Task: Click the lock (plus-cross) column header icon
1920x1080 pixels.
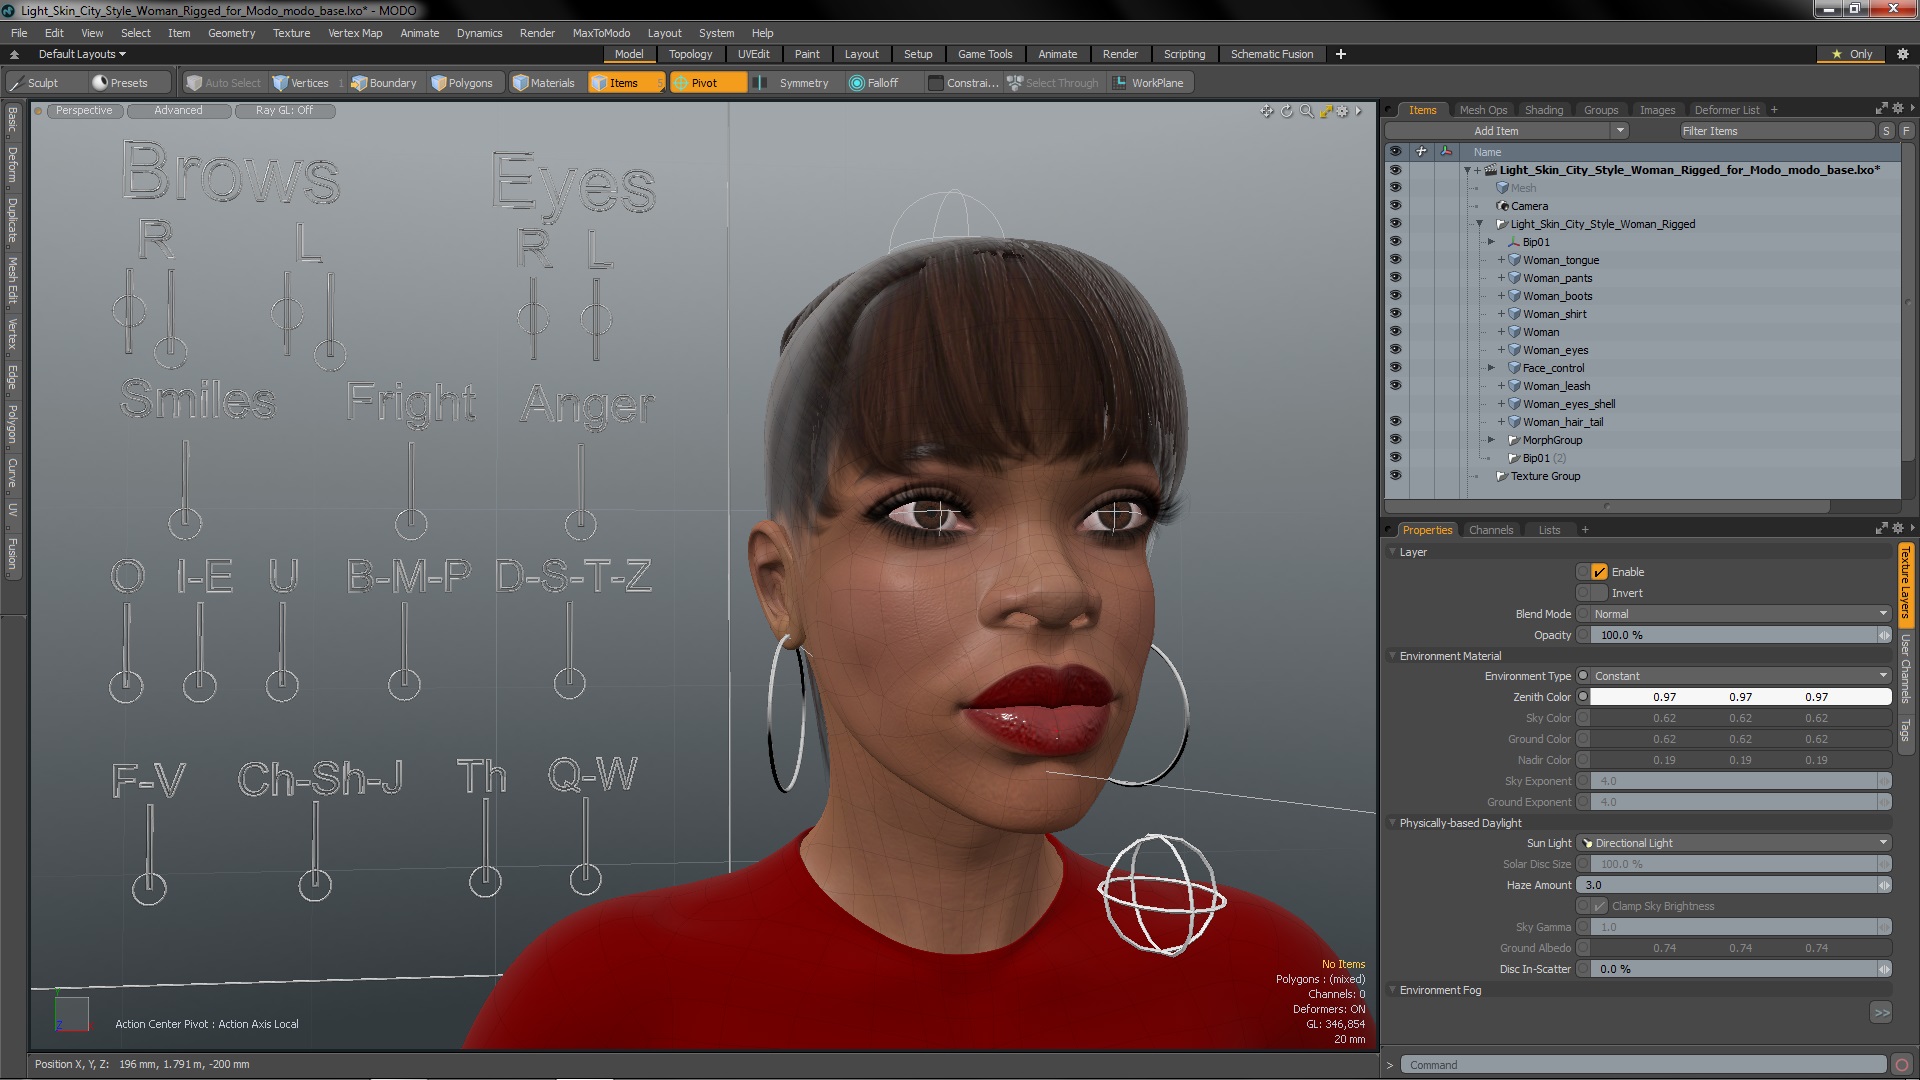Action: [x=1421, y=152]
